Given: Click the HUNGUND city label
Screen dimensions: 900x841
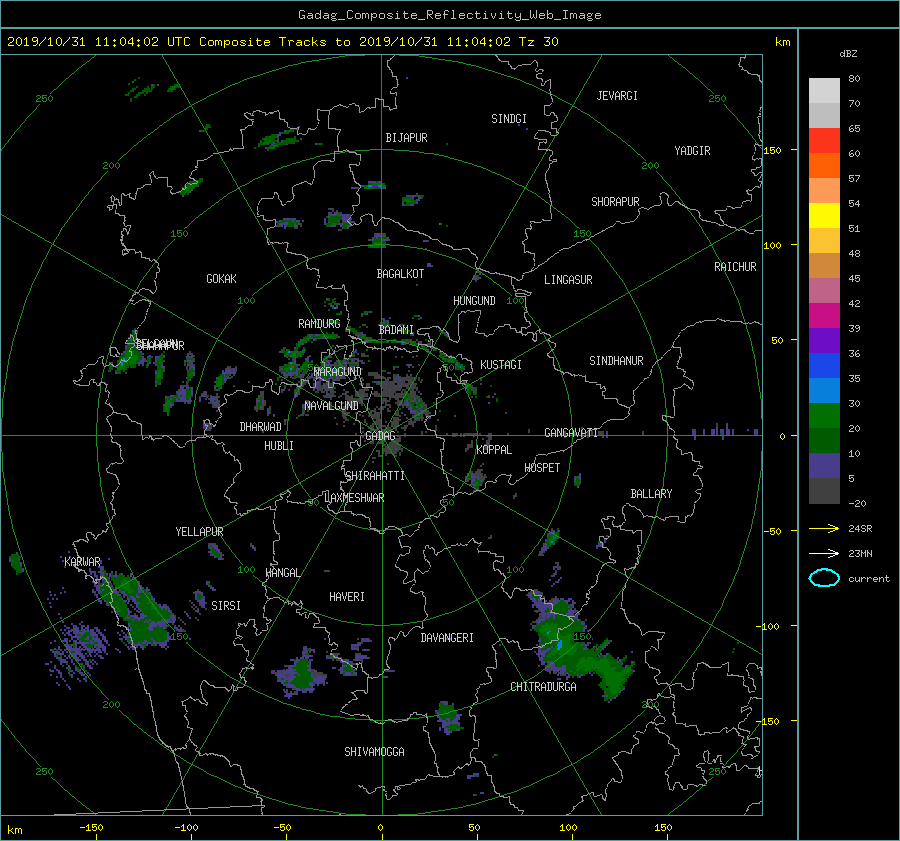Looking at the screenshot, I should (x=474, y=301).
